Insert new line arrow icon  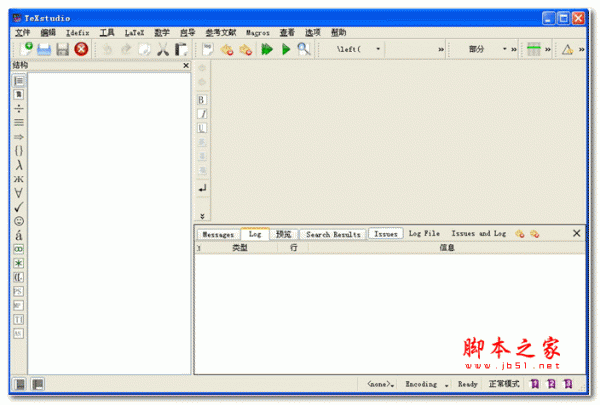202,188
